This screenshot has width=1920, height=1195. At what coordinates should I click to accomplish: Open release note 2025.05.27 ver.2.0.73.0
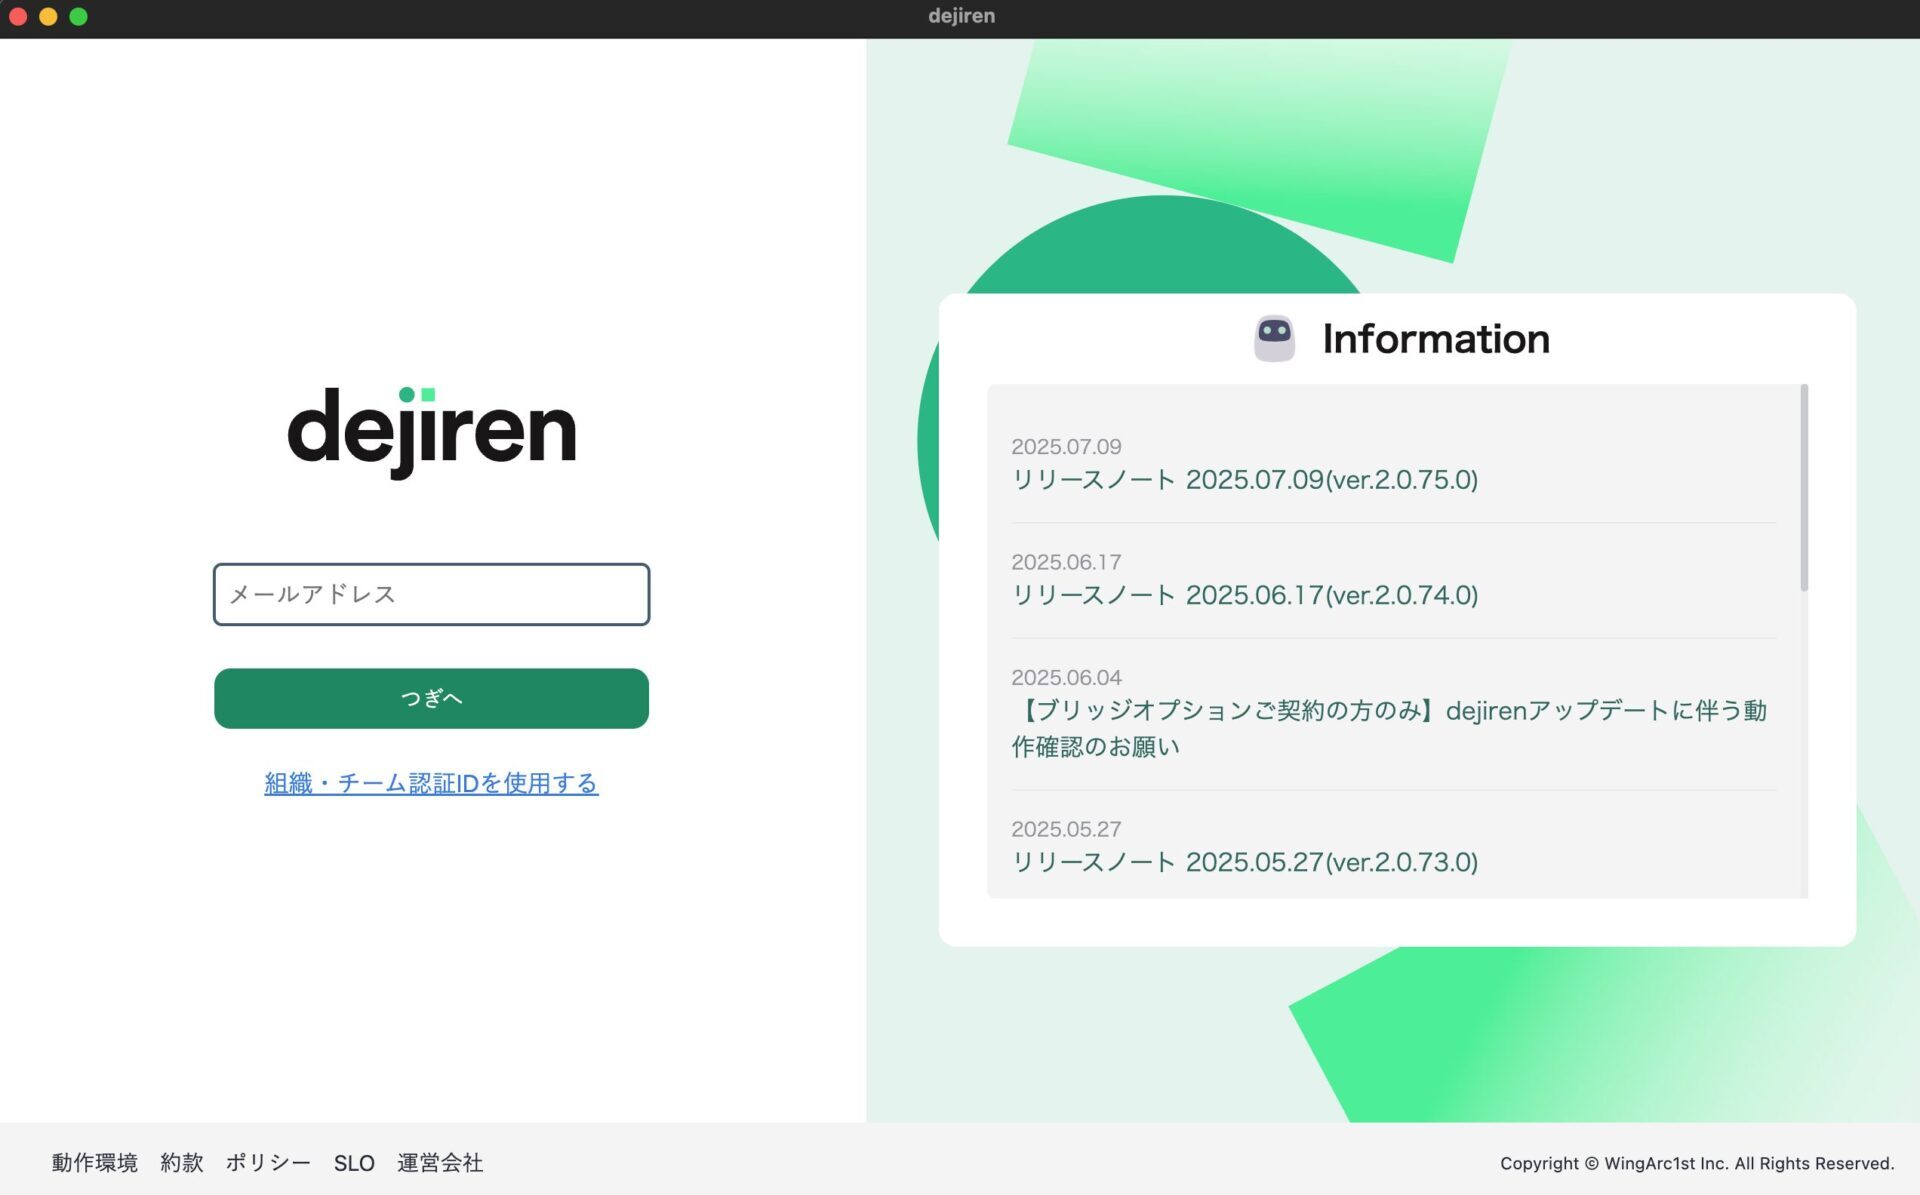click(x=1244, y=862)
